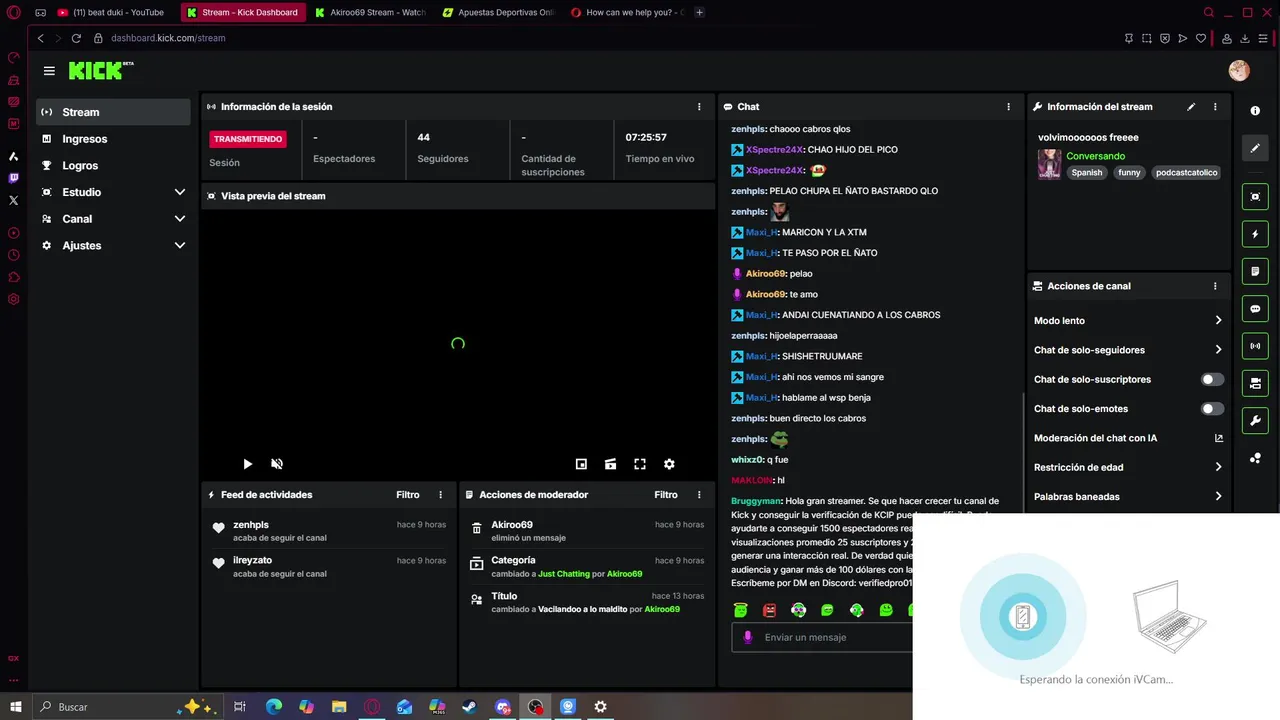Unmute the stream preview audio
Screen dimensions: 1280x720
click(x=277, y=464)
